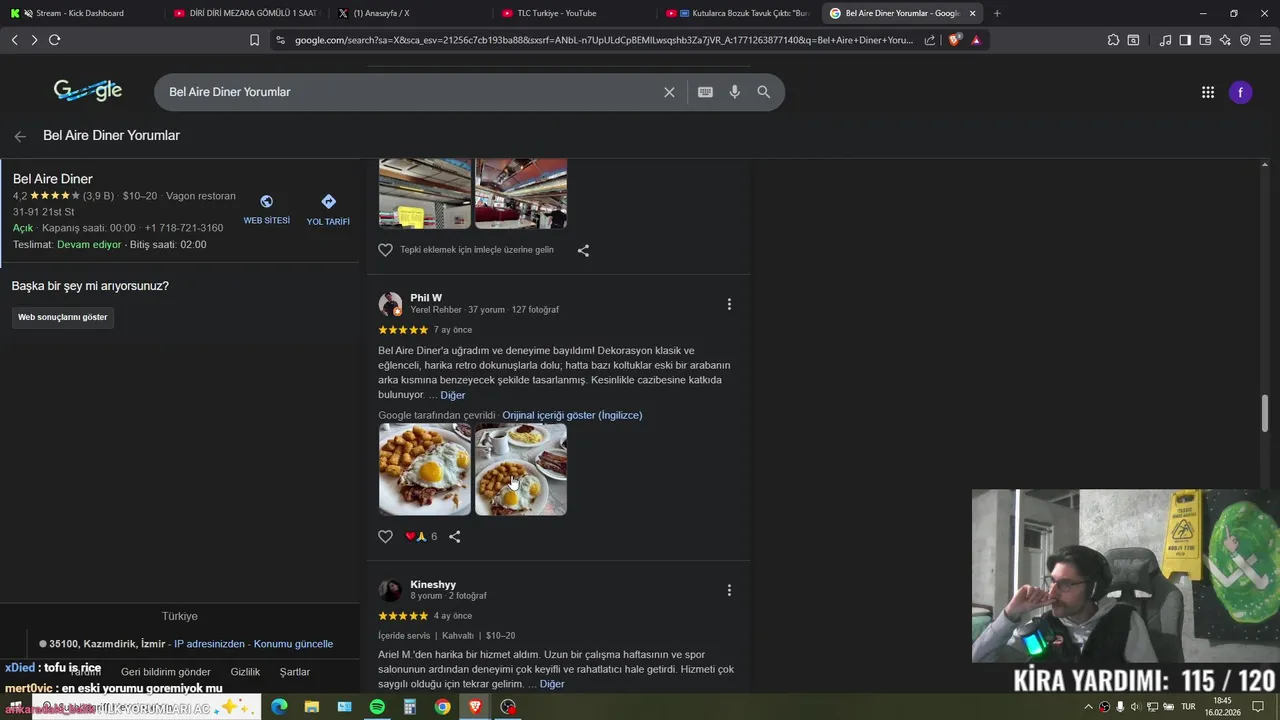1280x720 pixels.
Task: Open the Brave Wallet icon
Action: [x=1205, y=40]
